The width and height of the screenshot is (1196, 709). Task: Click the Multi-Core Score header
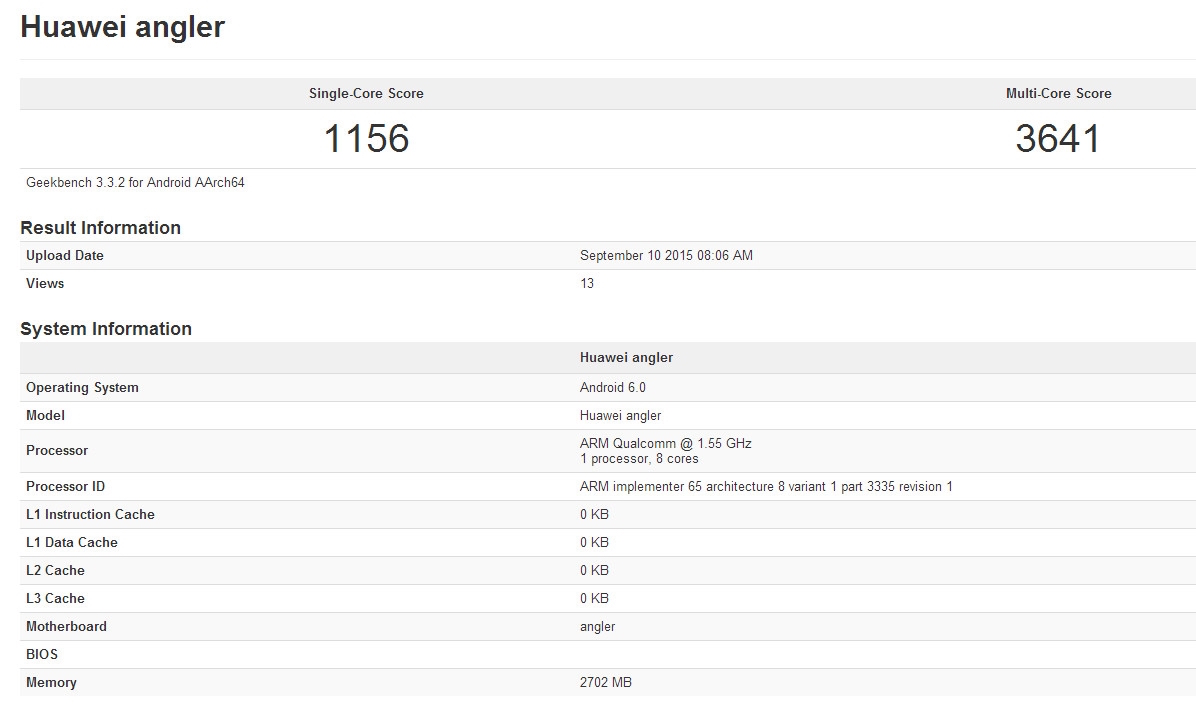coord(1058,93)
